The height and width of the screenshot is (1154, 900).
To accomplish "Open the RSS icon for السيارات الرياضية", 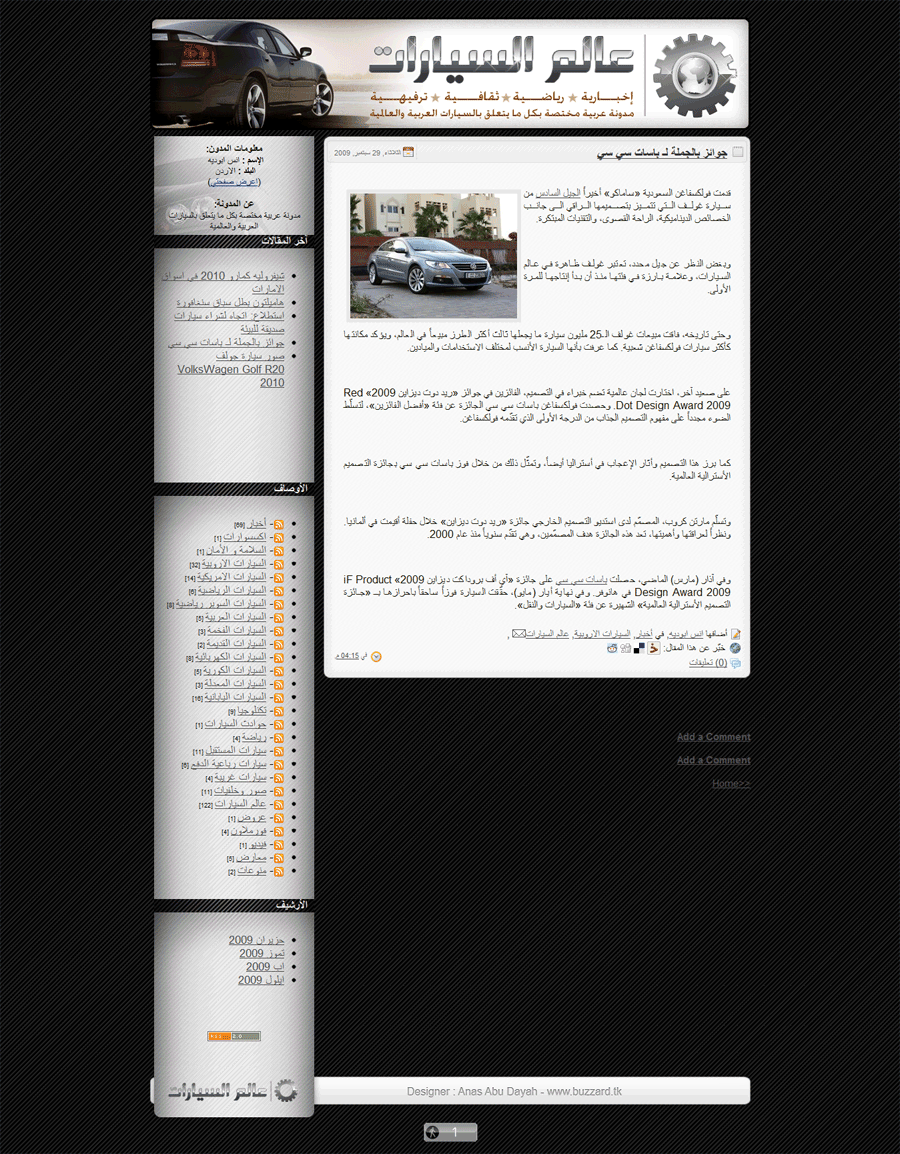I will point(279,591).
